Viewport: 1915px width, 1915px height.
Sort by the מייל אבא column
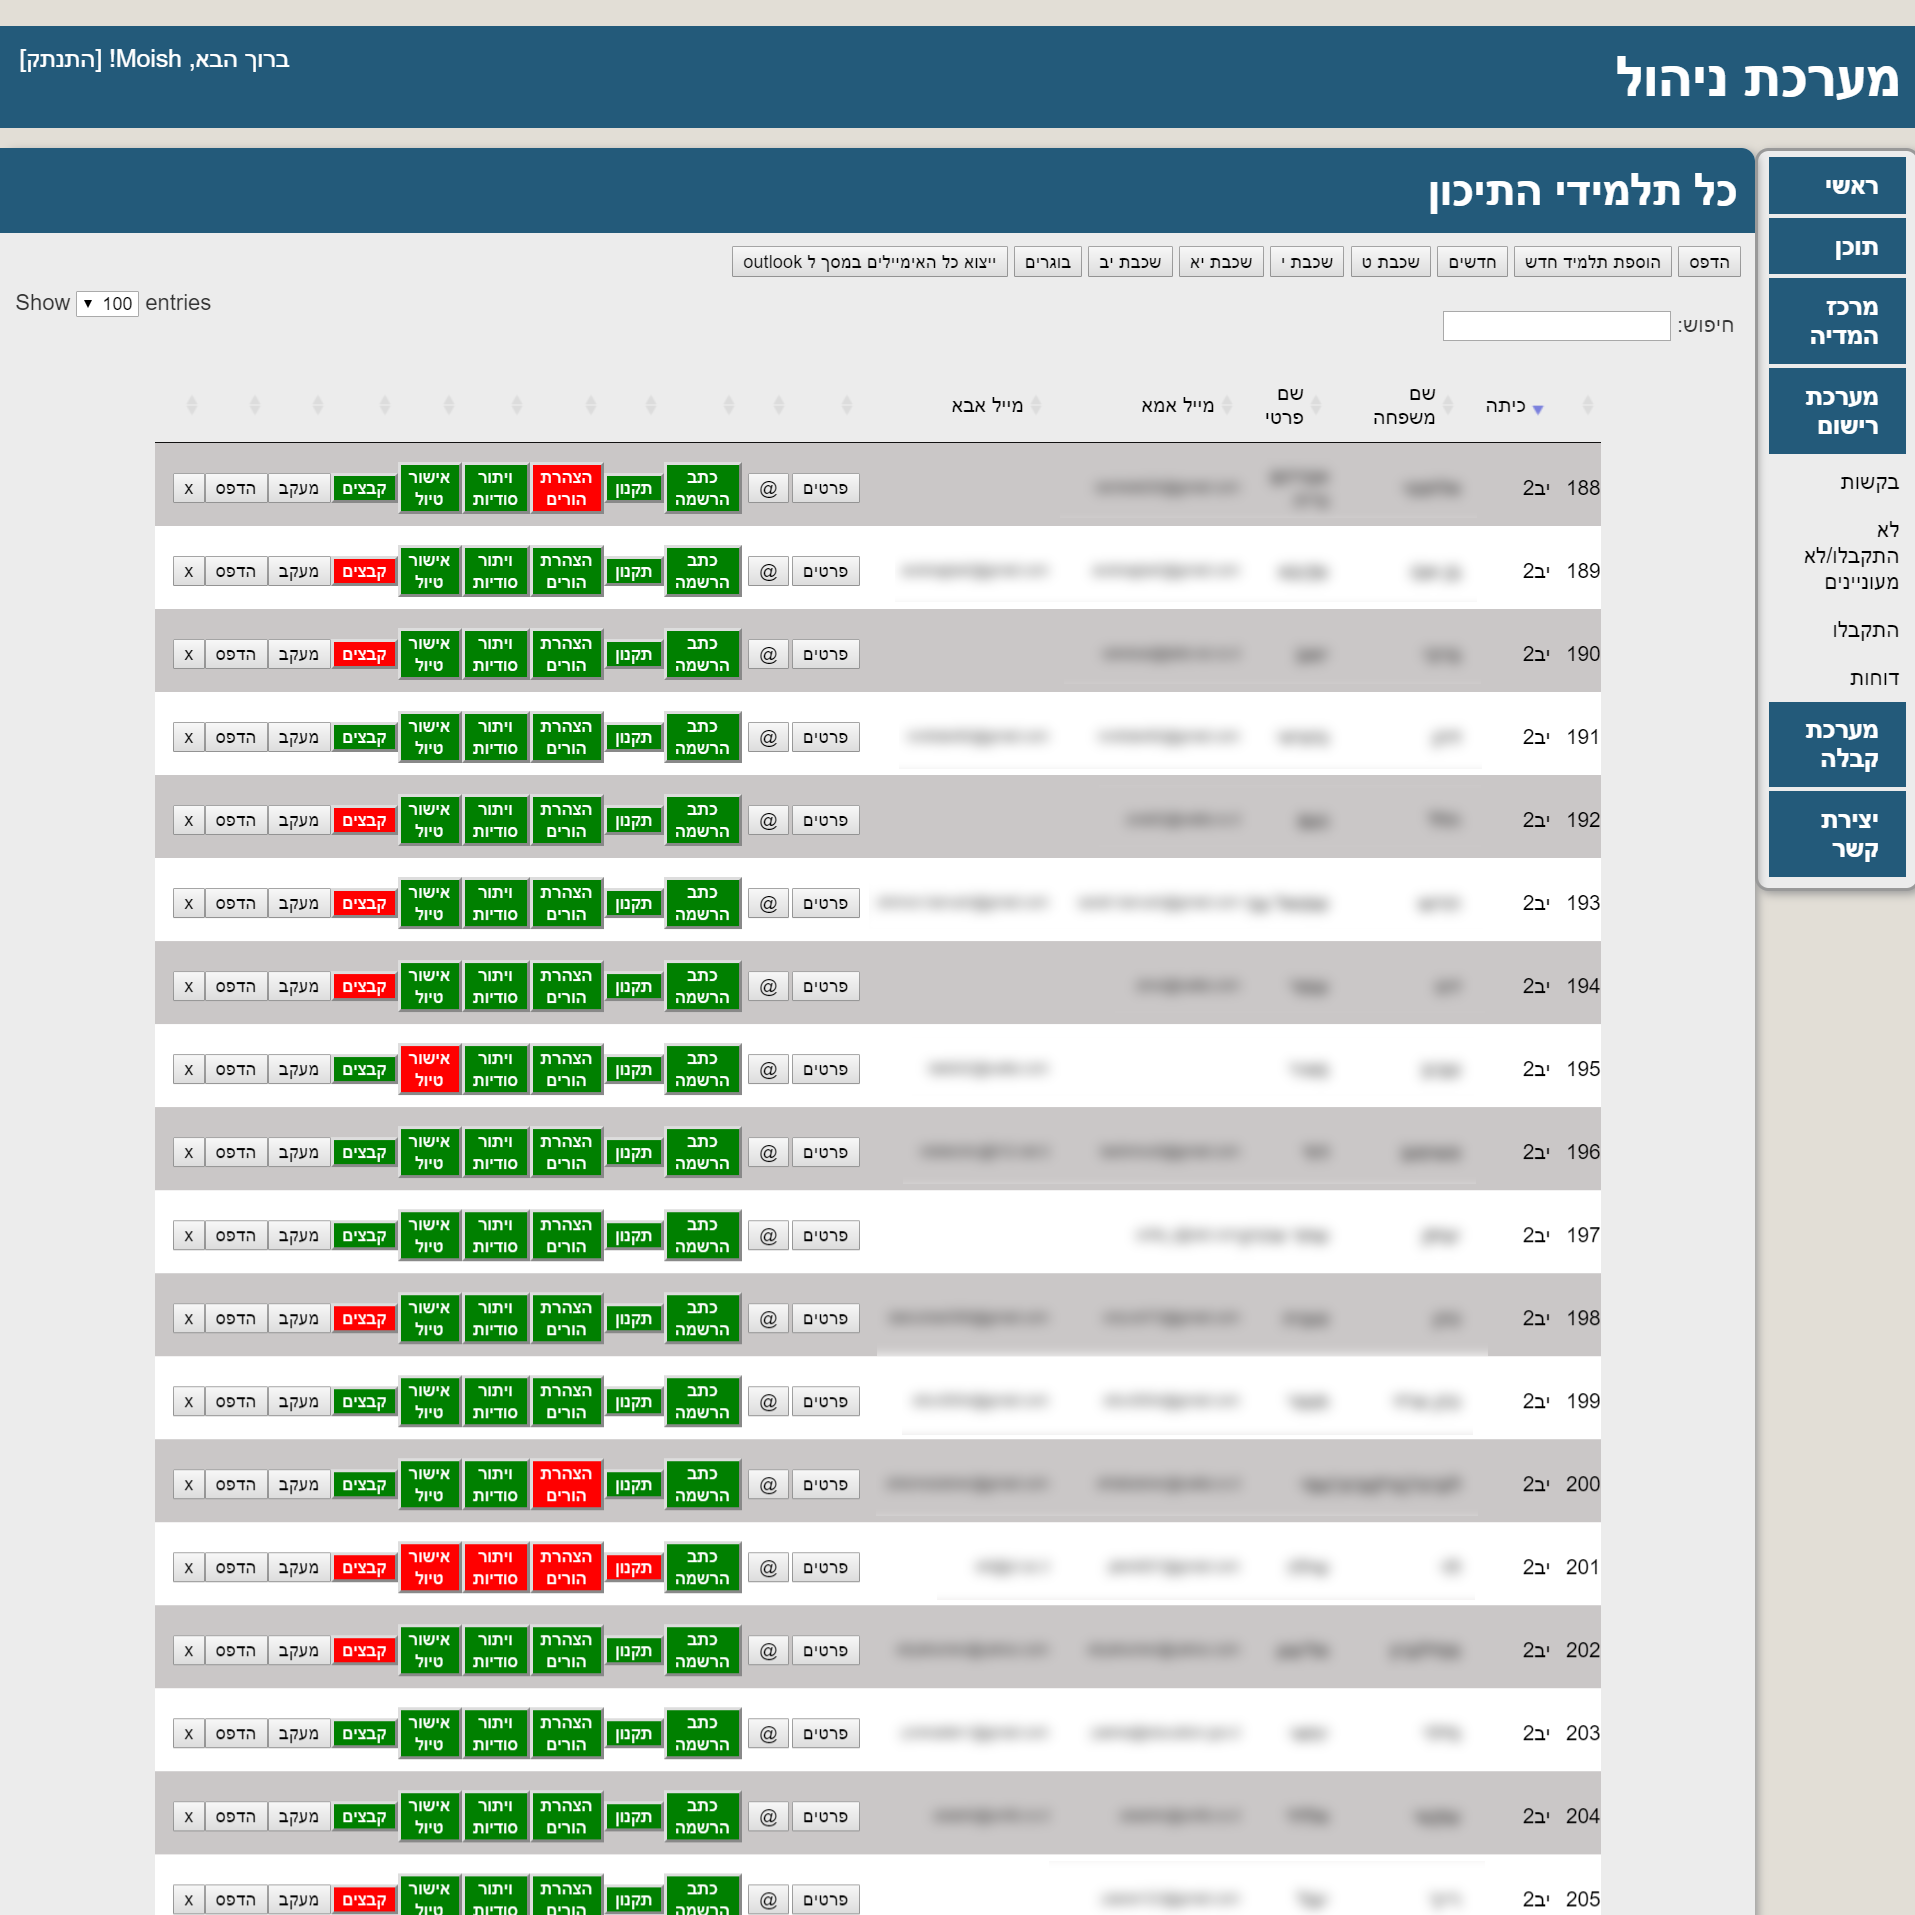[x=995, y=405]
